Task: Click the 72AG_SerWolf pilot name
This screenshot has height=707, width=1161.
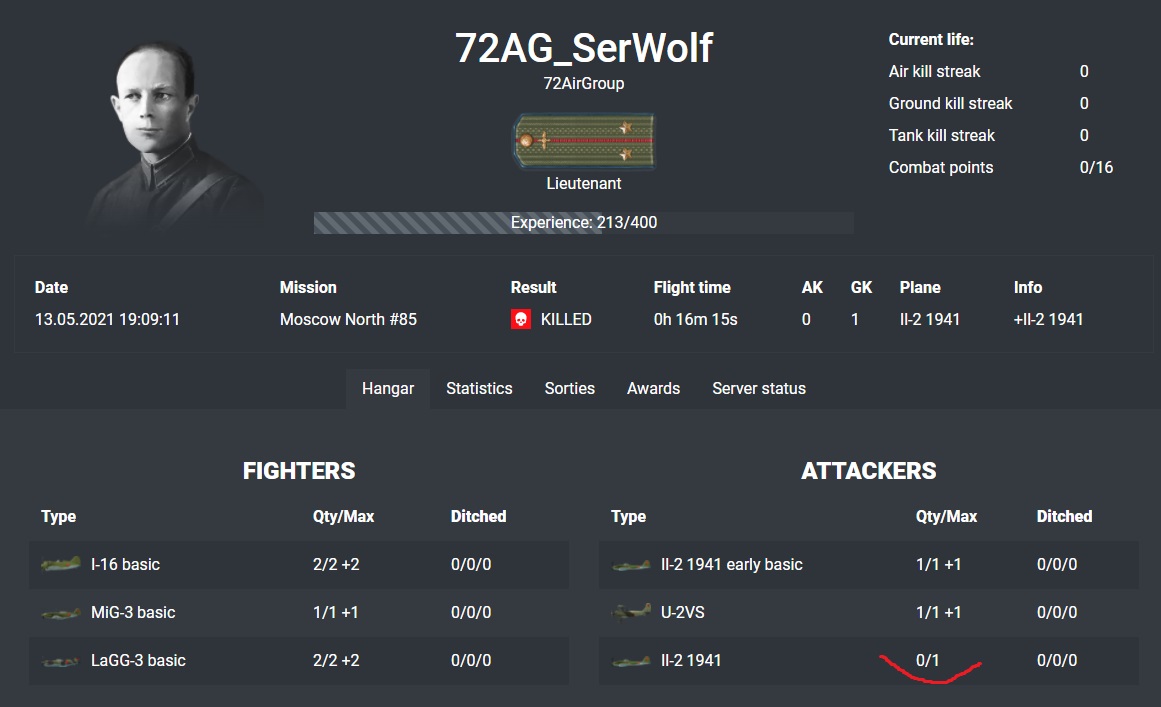Action: pos(584,48)
